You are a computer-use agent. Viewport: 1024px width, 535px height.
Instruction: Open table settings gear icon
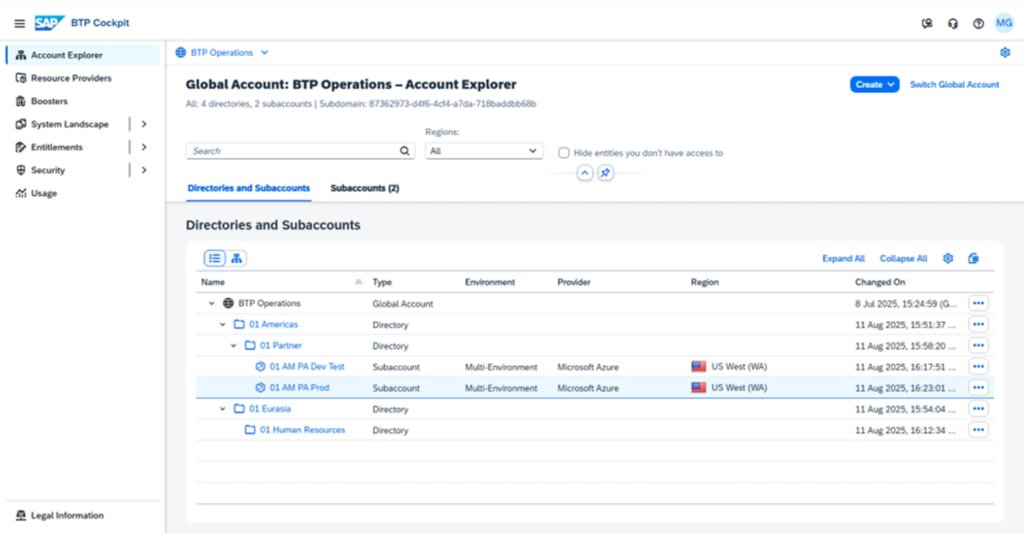coord(948,258)
